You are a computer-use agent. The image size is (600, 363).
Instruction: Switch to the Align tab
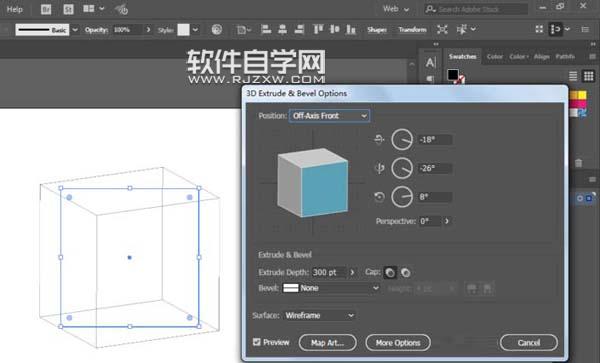pos(541,57)
